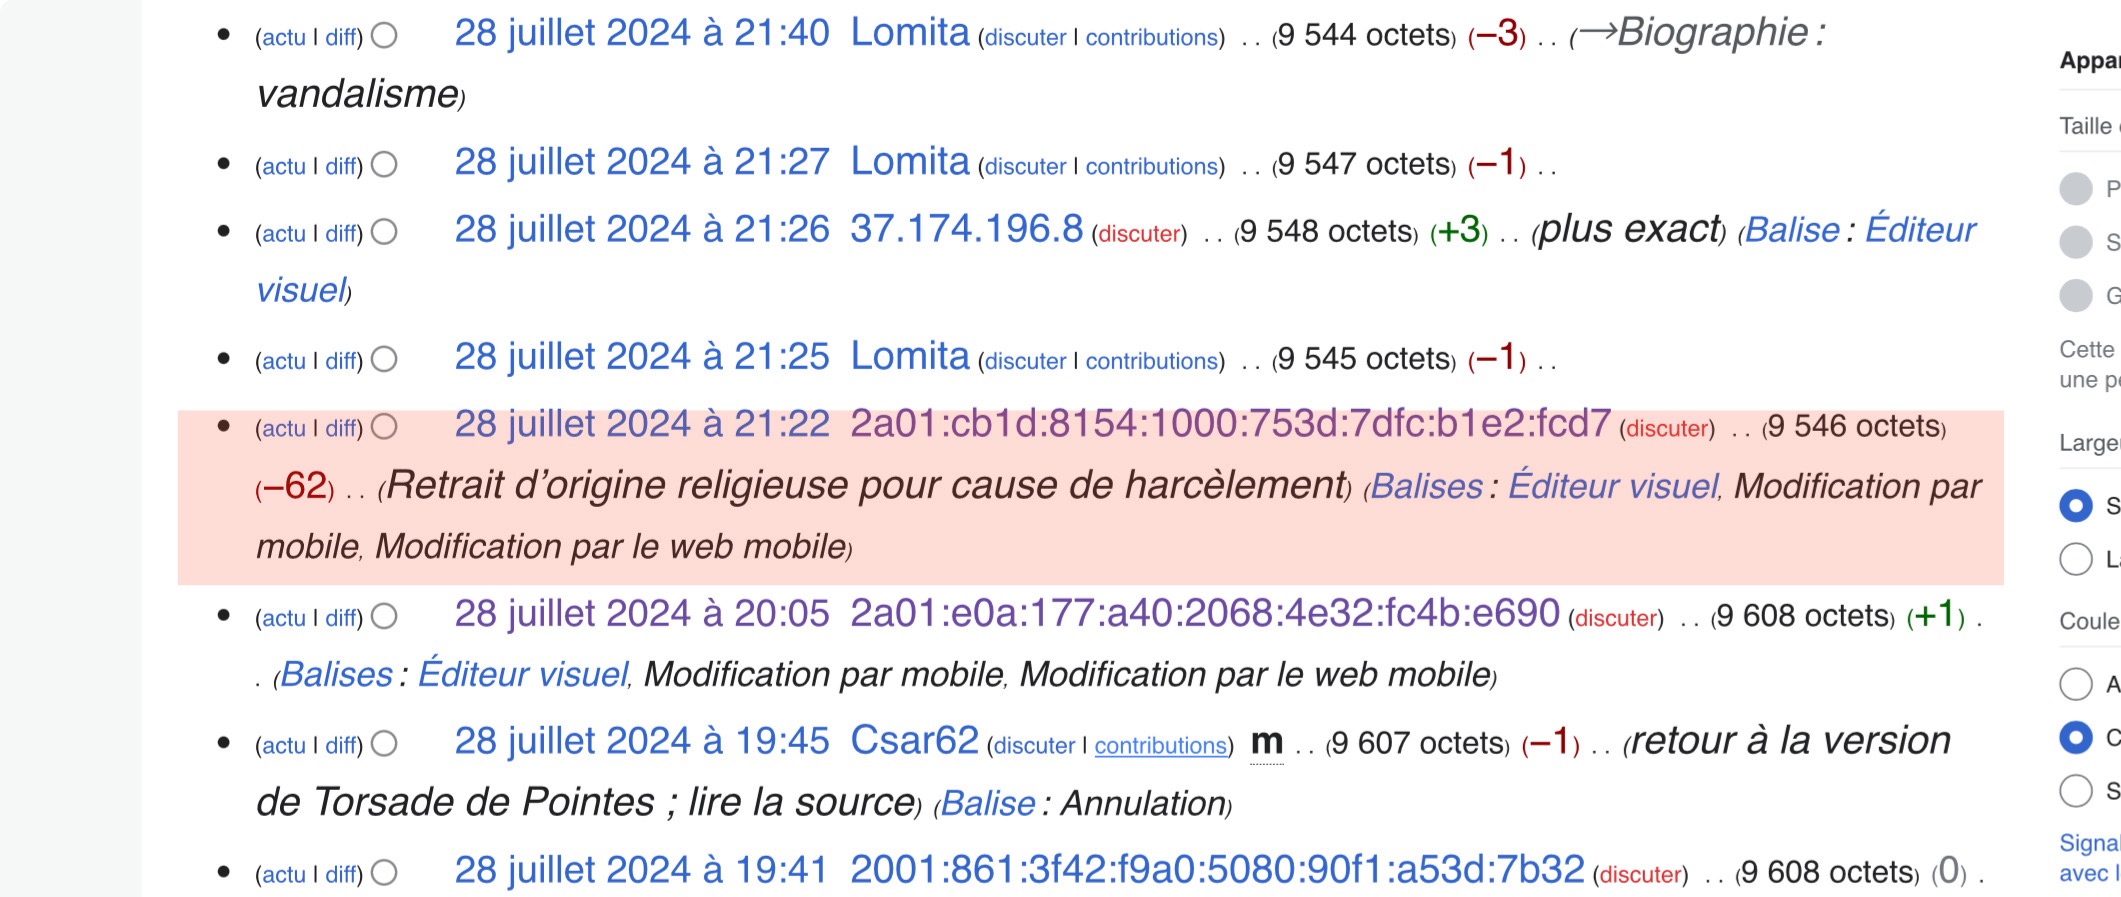
Task: Click actu link for 21:22 revision
Action: pyautogui.click(x=283, y=429)
